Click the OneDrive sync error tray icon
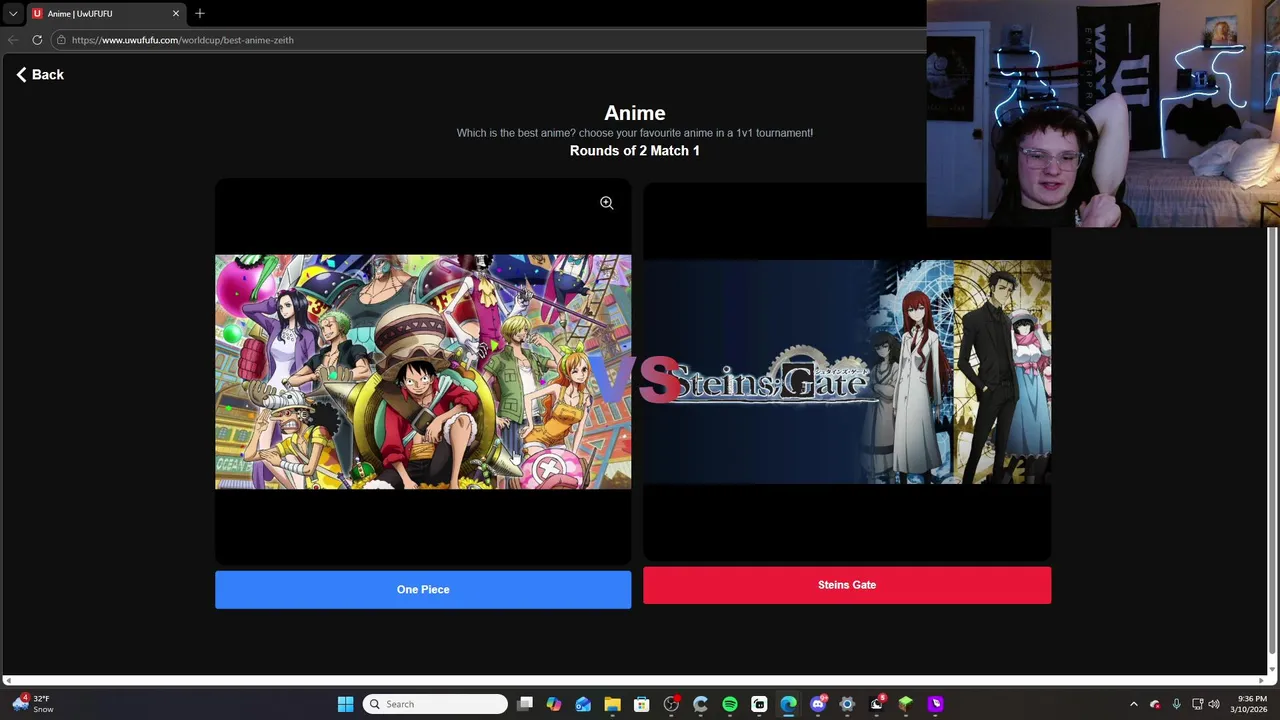Image resolution: width=1280 pixels, height=720 pixels. pyautogui.click(x=1155, y=704)
